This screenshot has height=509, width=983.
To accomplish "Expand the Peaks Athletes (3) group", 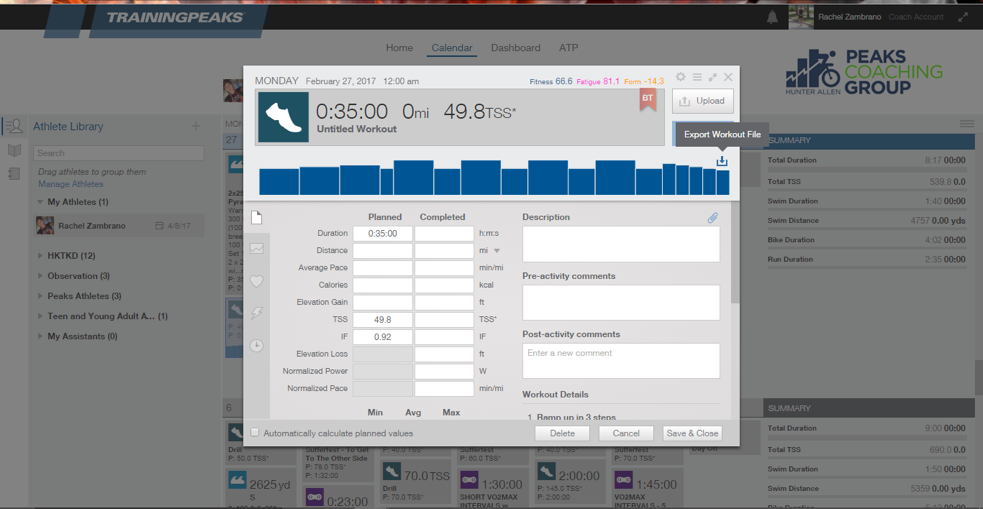I will pos(40,296).
